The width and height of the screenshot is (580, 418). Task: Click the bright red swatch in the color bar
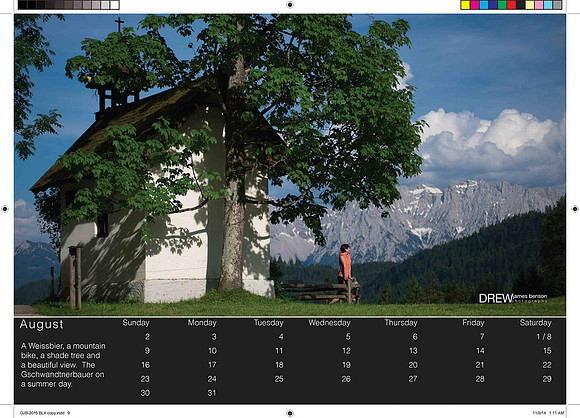point(511,5)
